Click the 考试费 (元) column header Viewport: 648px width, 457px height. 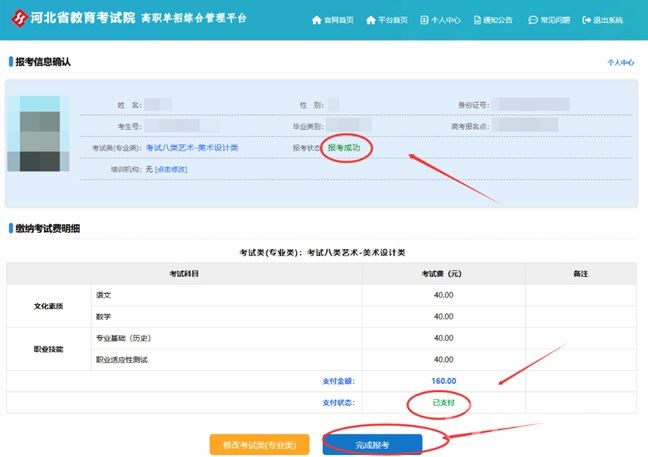pyautogui.click(x=444, y=274)
